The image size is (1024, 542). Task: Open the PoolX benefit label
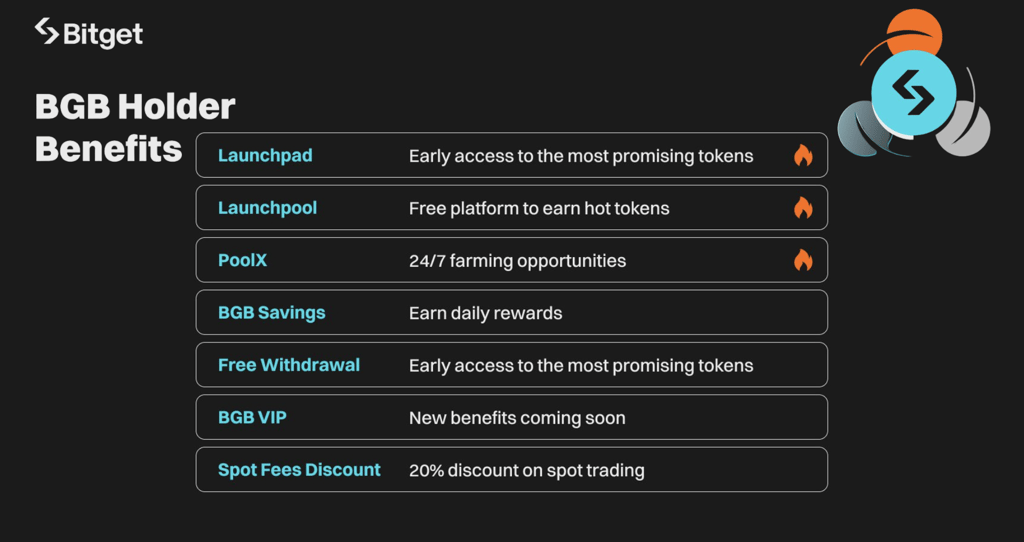[242, 260]
